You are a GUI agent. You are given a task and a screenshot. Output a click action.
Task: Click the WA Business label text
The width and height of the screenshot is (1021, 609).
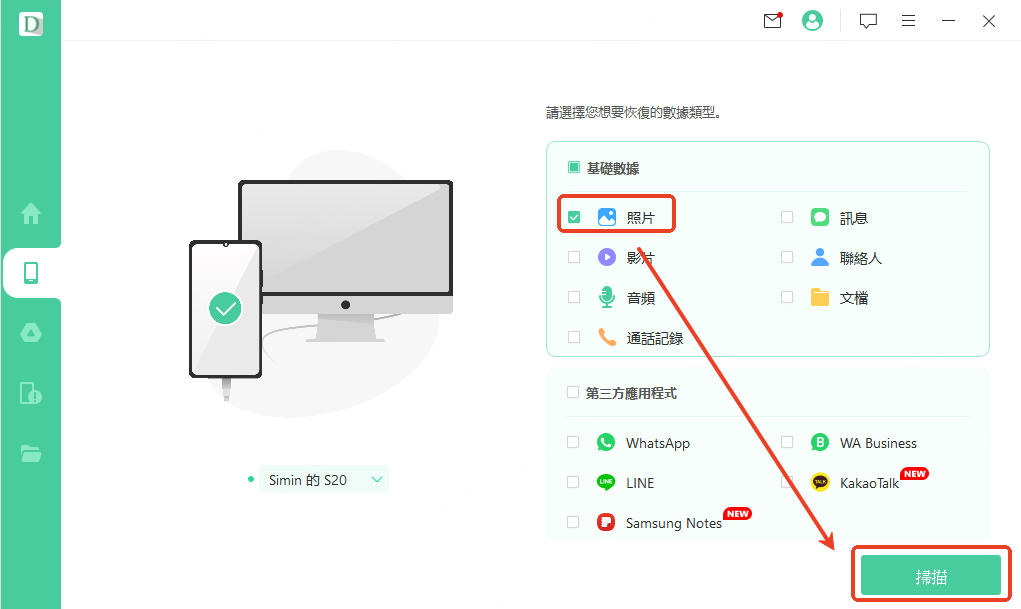pyautogui.click(x=878, y=444)
